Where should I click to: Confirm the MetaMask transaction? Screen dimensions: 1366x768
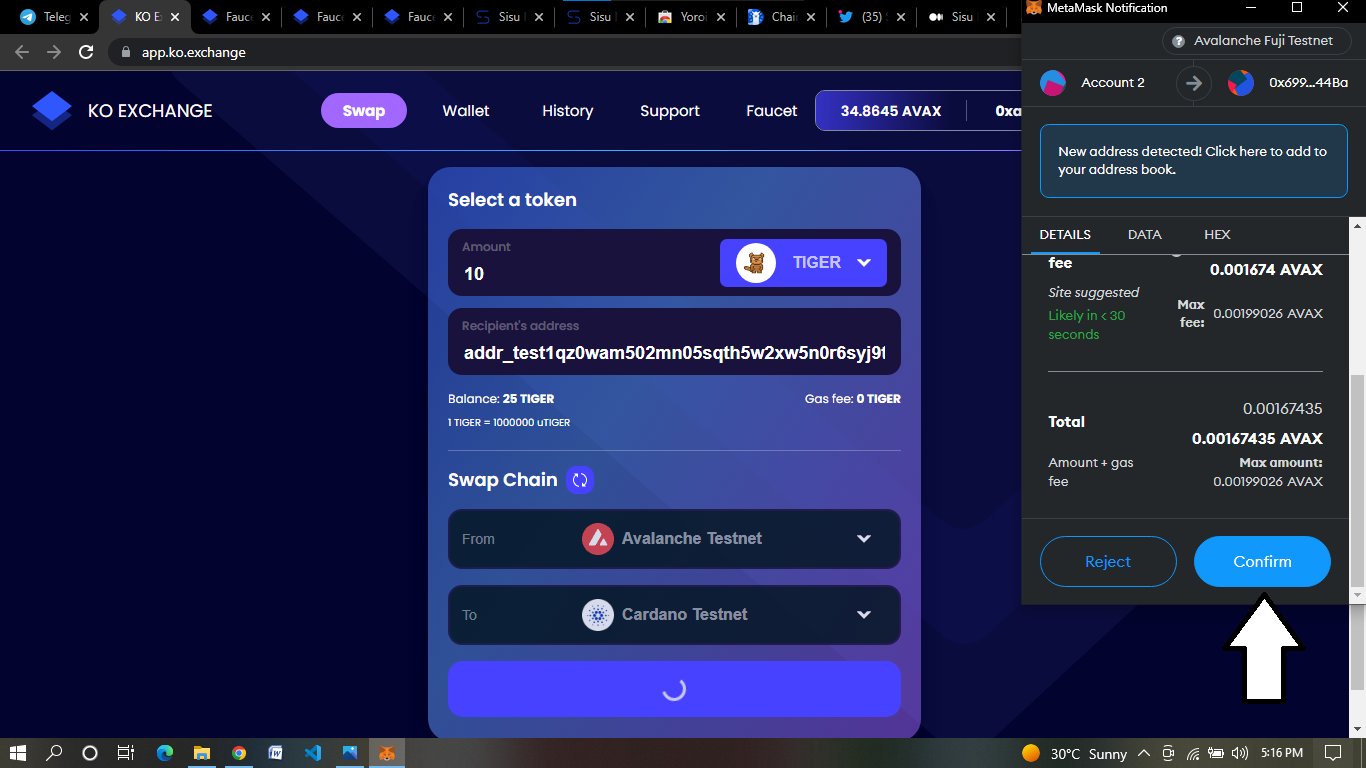pyautogui.click(x=1262, y=562)
